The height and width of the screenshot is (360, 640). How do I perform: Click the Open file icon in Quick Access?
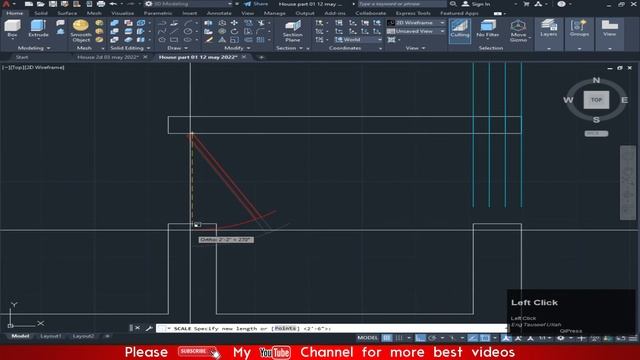click(x=40, y=4)
